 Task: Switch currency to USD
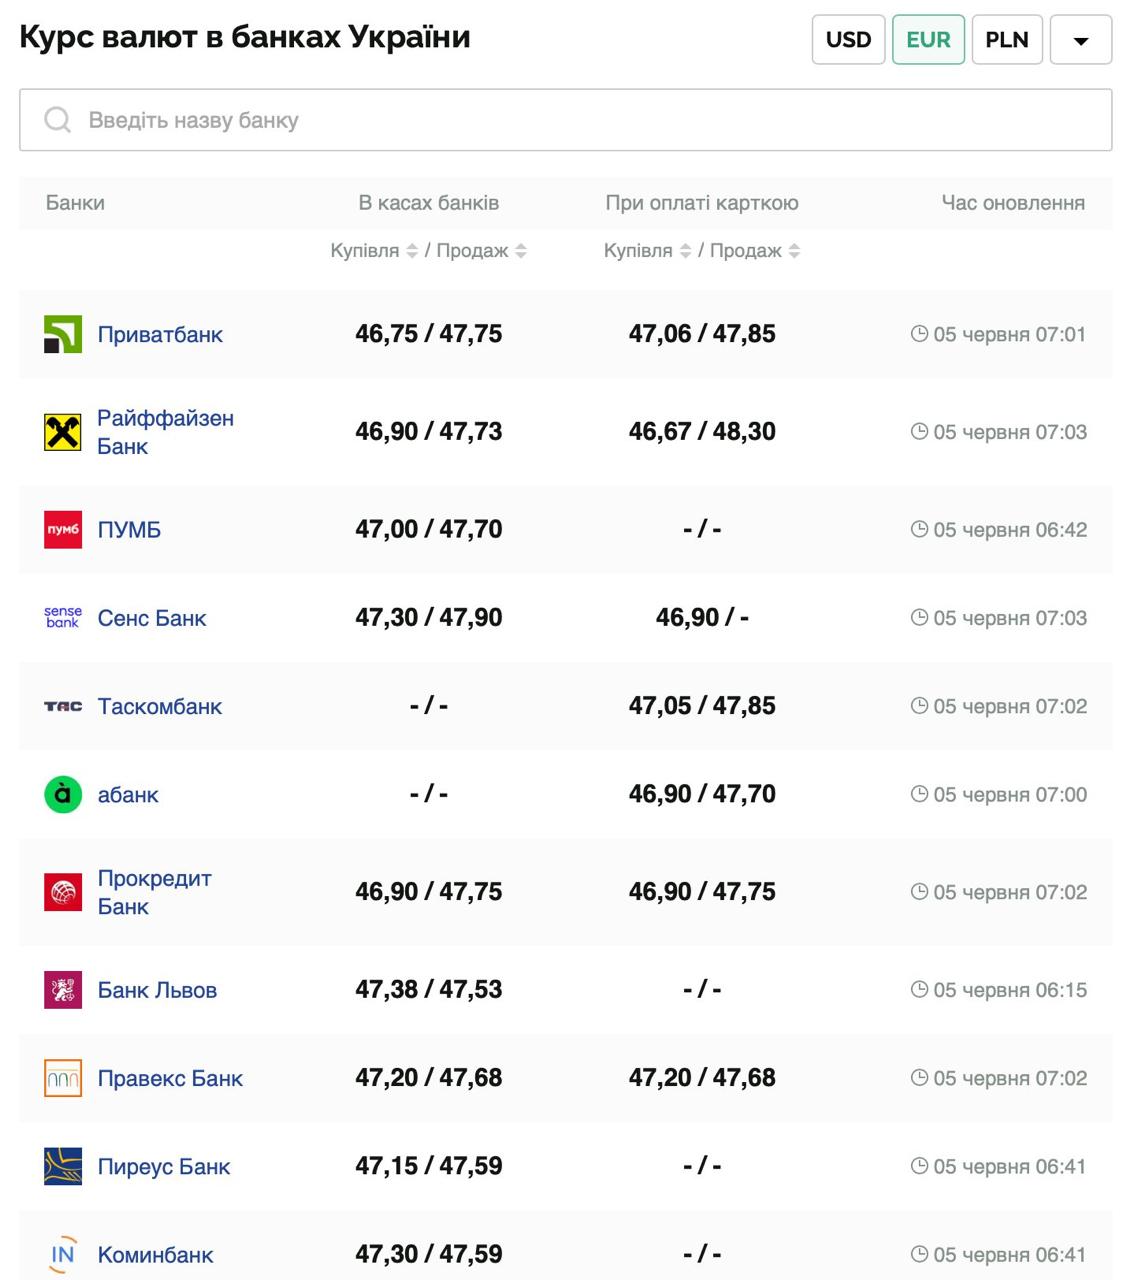[x=848, y=40]
